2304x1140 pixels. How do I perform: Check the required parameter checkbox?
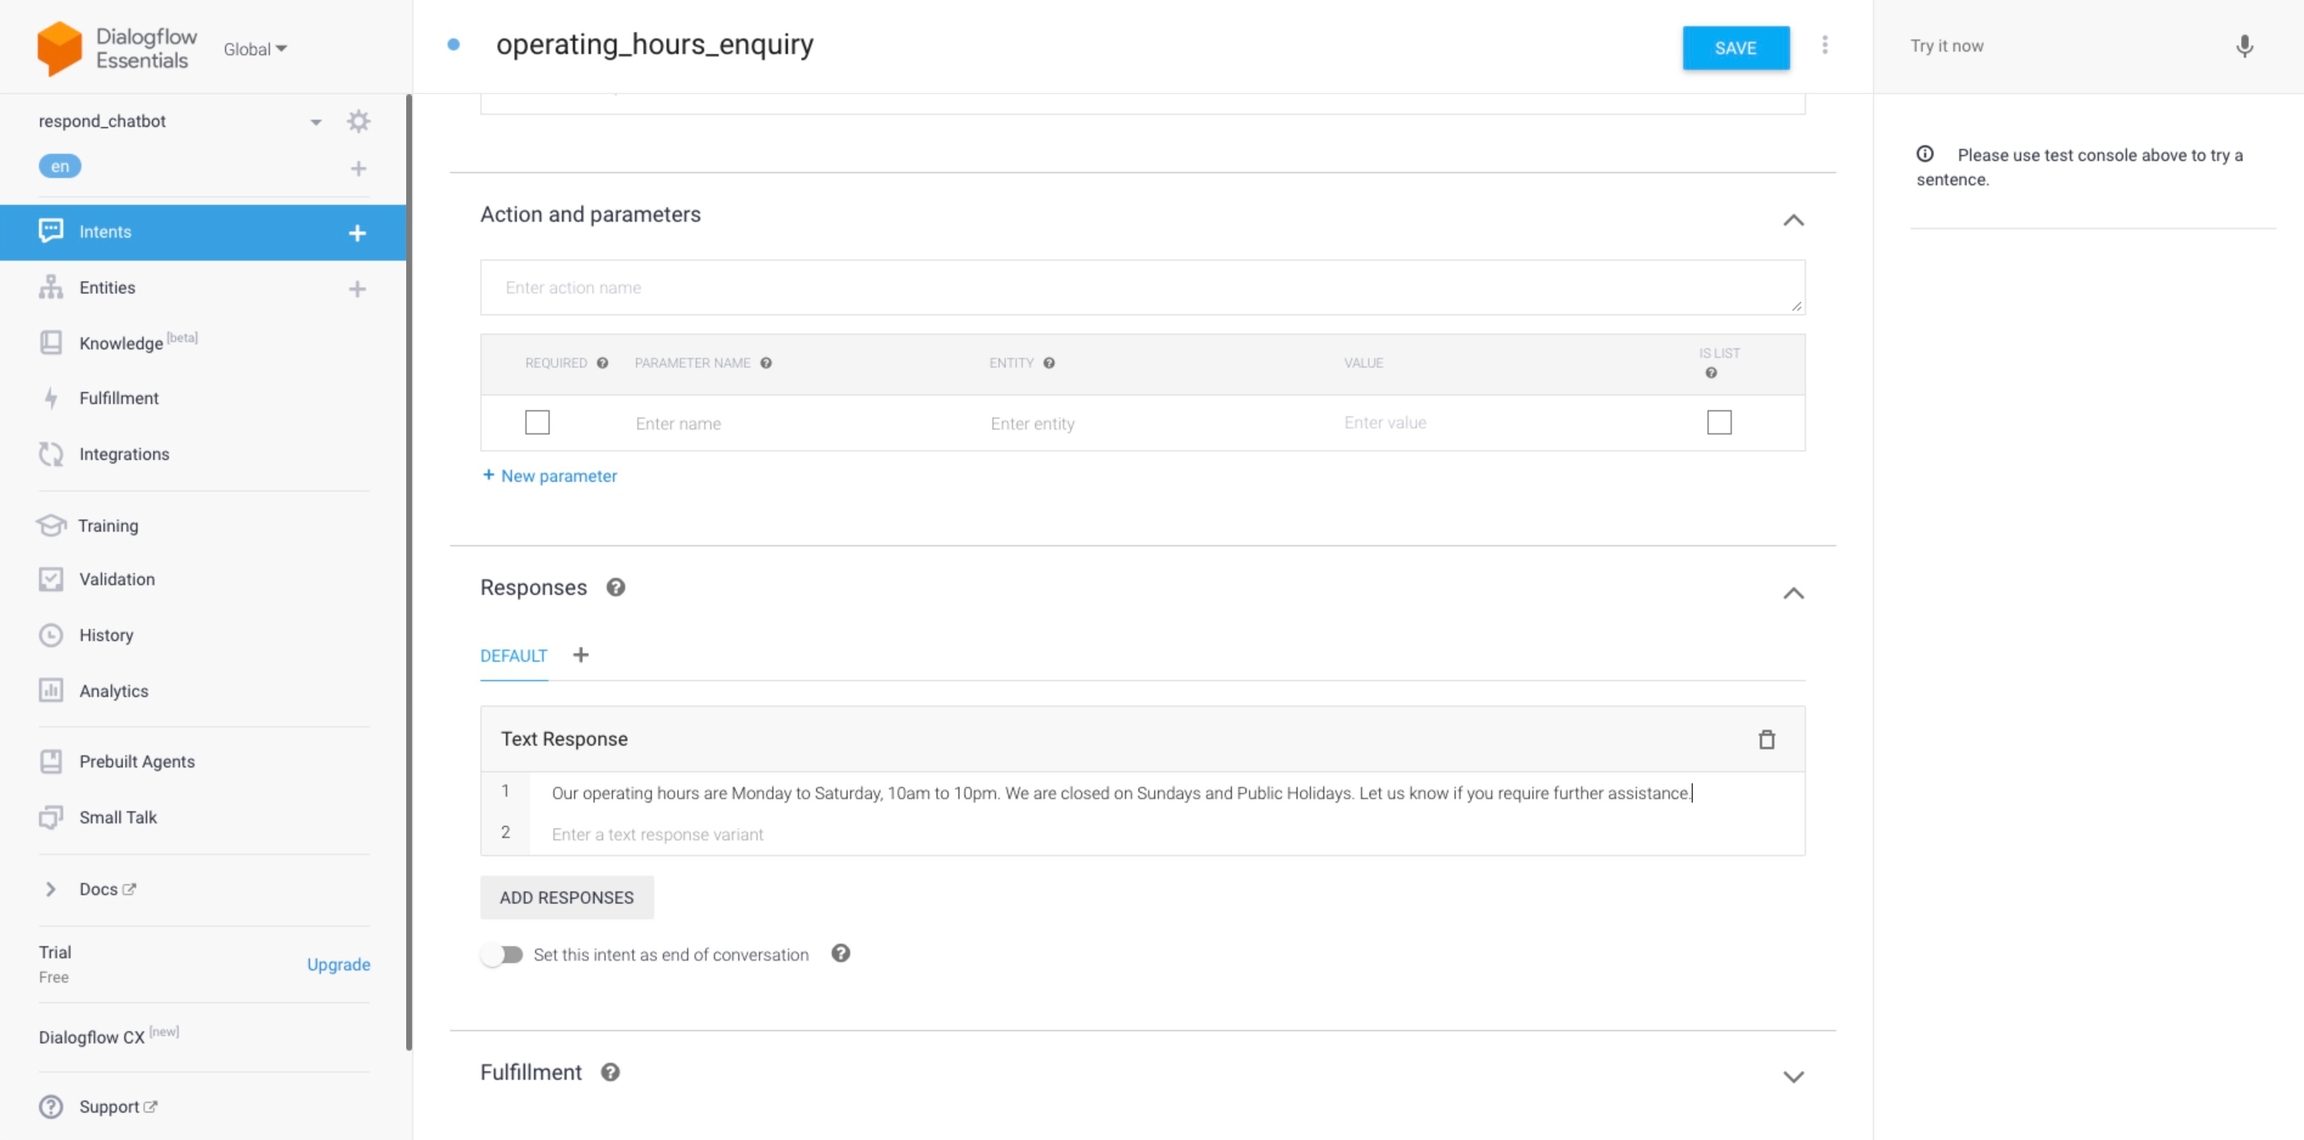537,422
